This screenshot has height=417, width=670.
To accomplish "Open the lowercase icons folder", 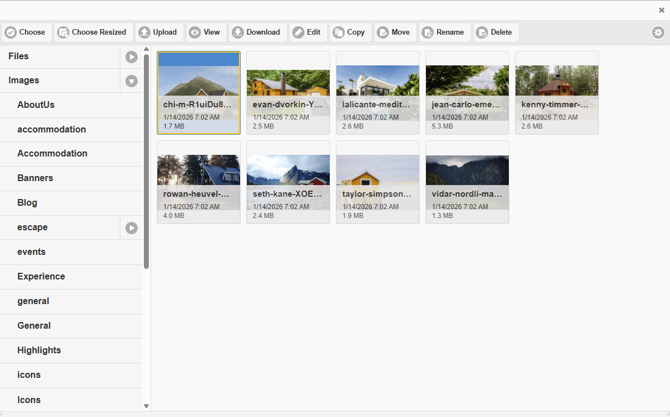I will 71,375.
